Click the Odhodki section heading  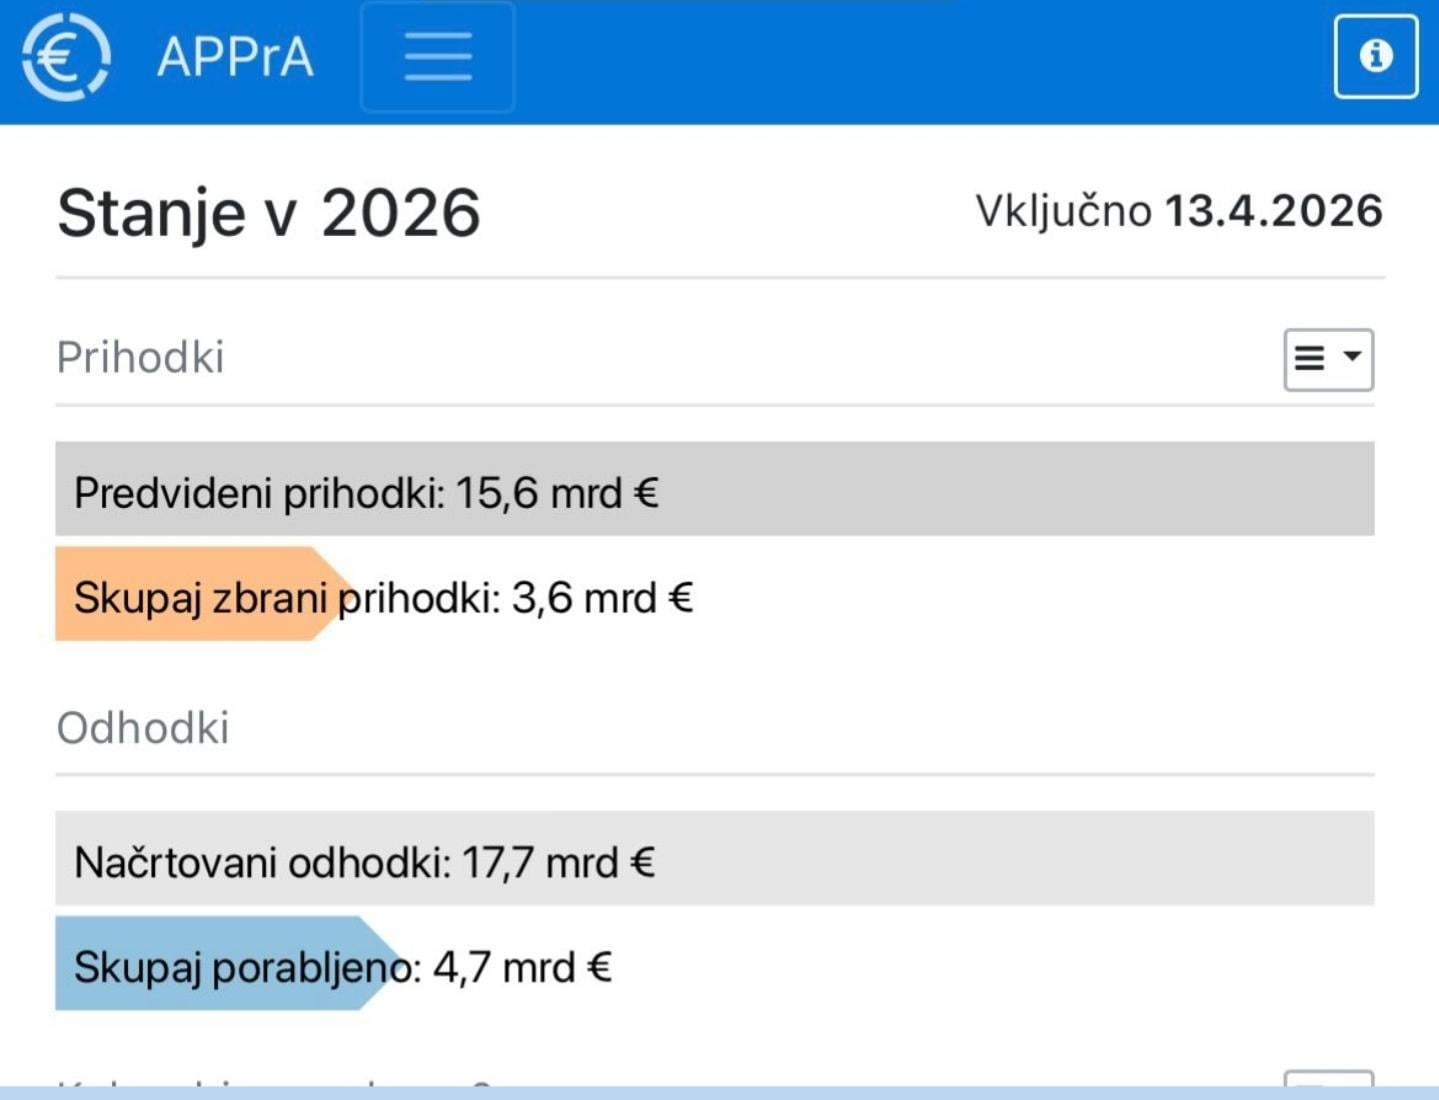tap(143, 728)
